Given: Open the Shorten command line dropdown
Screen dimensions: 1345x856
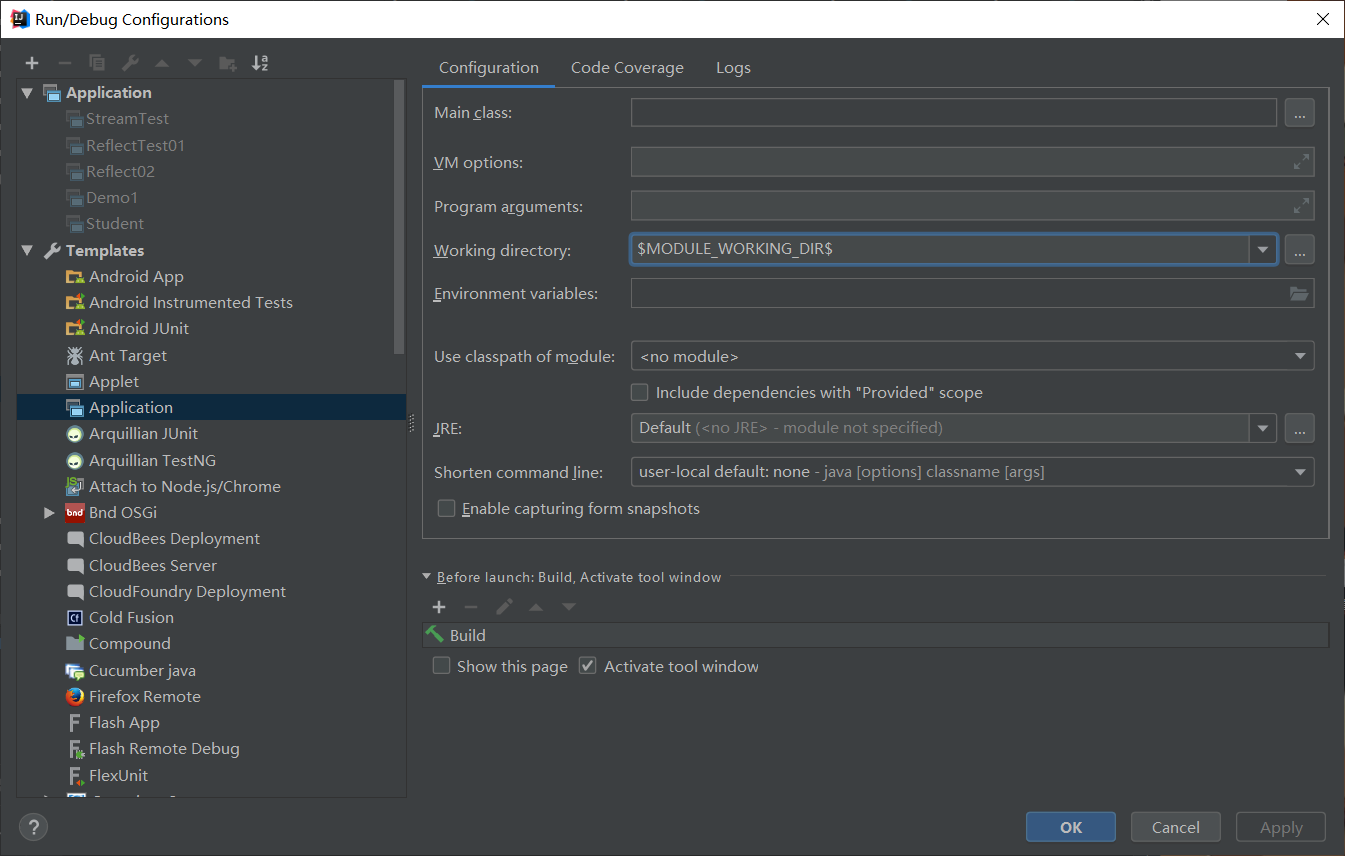Looking at the screenshot, I should (x=972, y=472).
